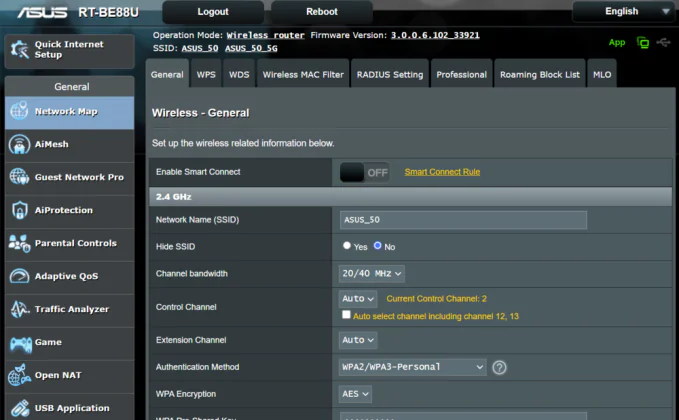Click the ASUS_50 SSID link in header
This screenshot has width=679, height=420.
(200, 48)
